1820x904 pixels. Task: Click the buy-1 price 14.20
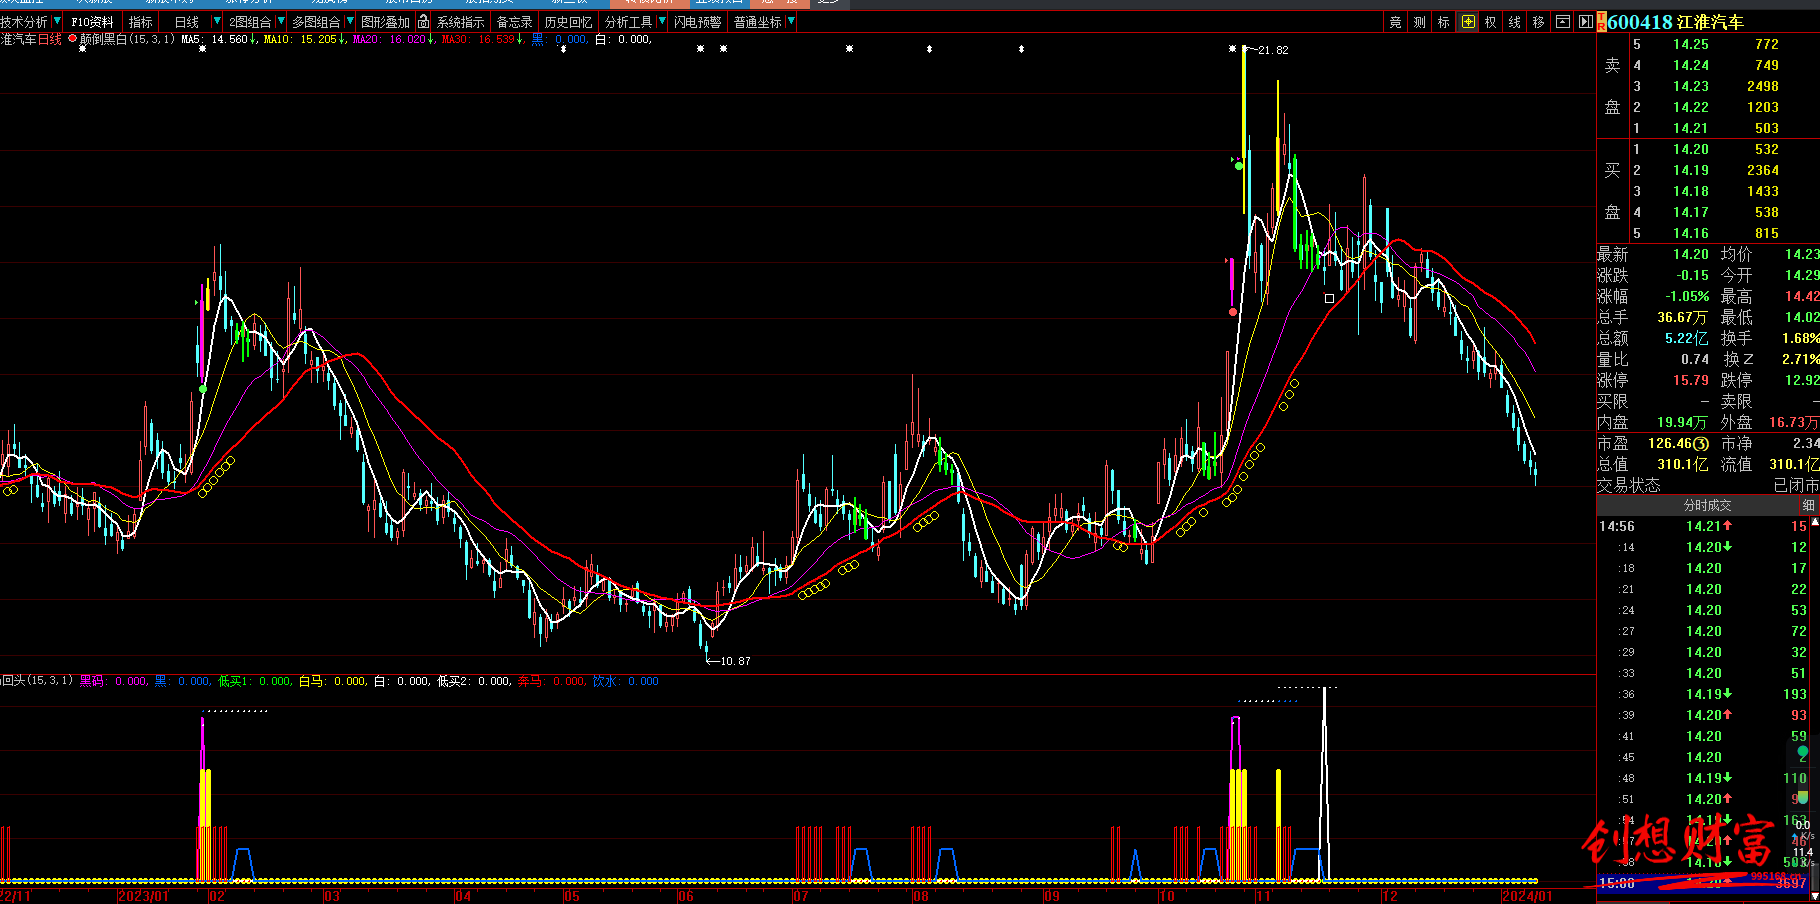pos(1691,149)
